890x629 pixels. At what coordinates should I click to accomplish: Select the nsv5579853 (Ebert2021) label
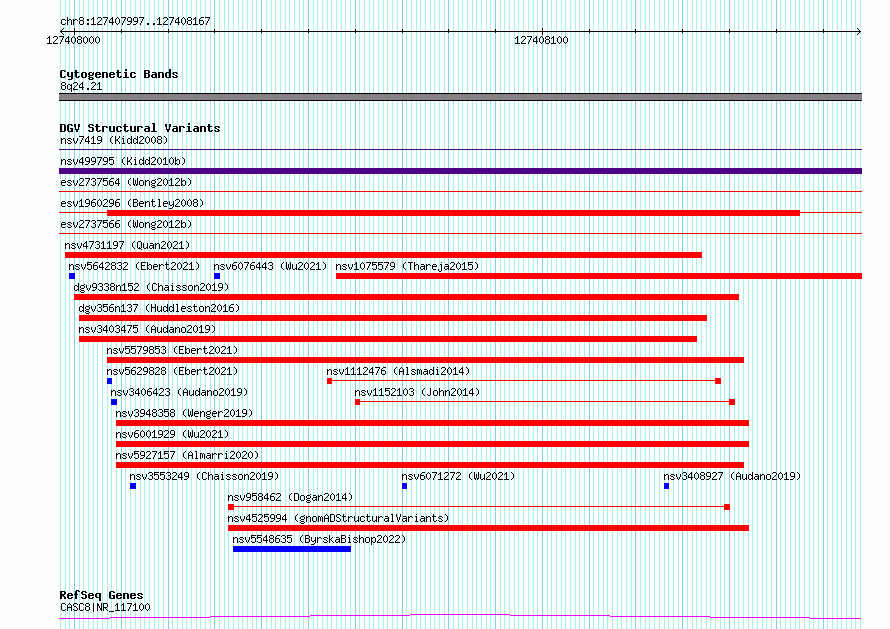[172, 350]
